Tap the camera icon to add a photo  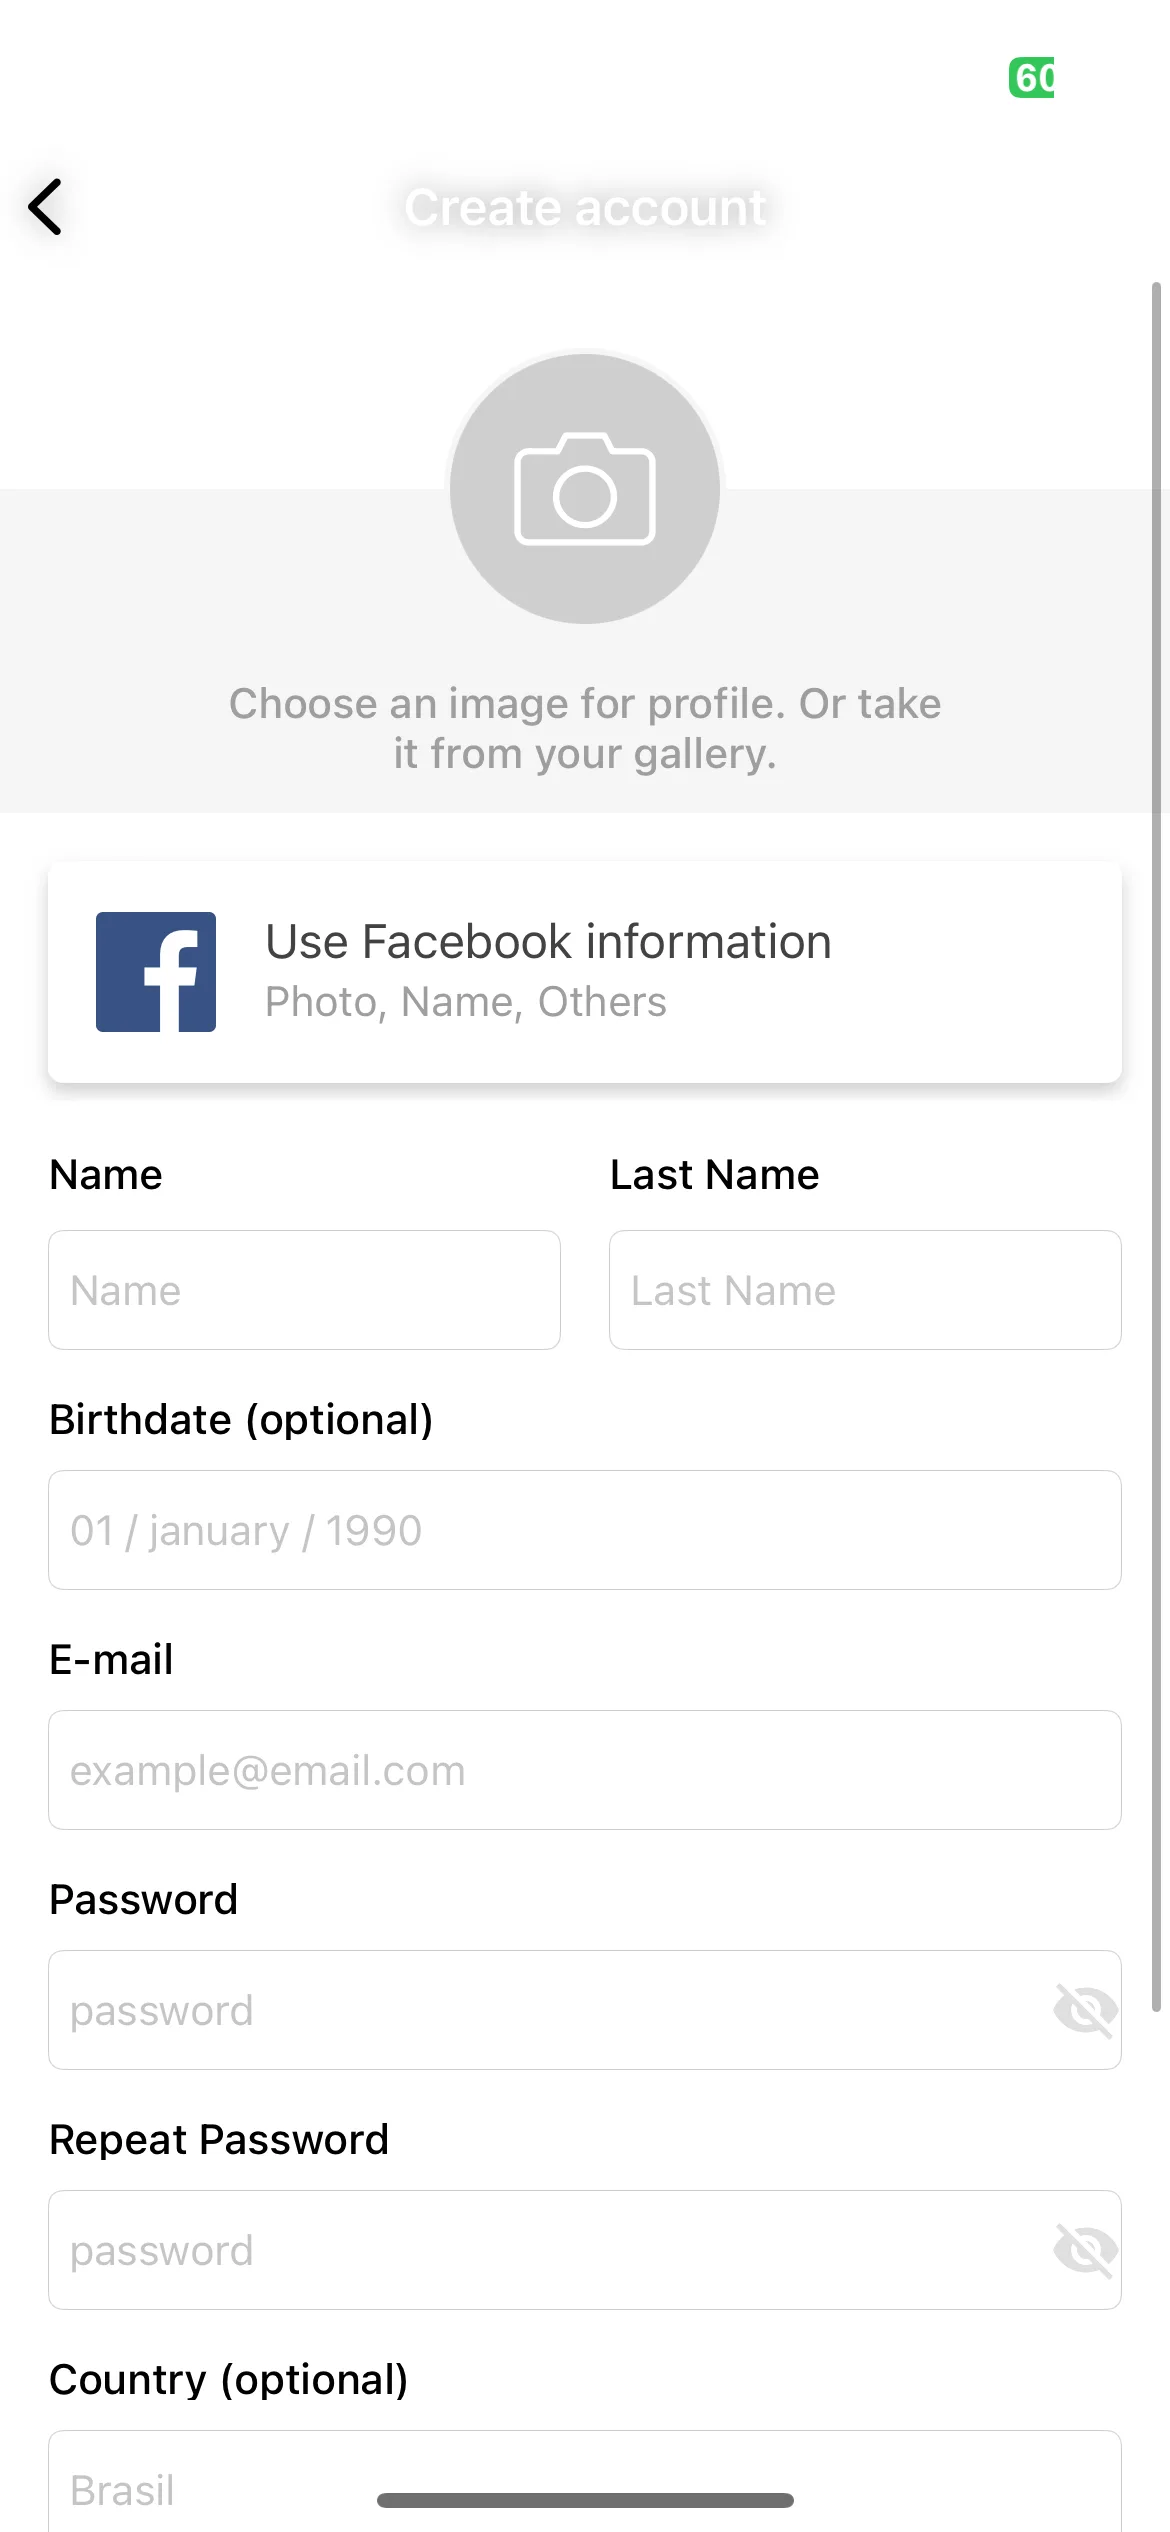tap(585, 488)
